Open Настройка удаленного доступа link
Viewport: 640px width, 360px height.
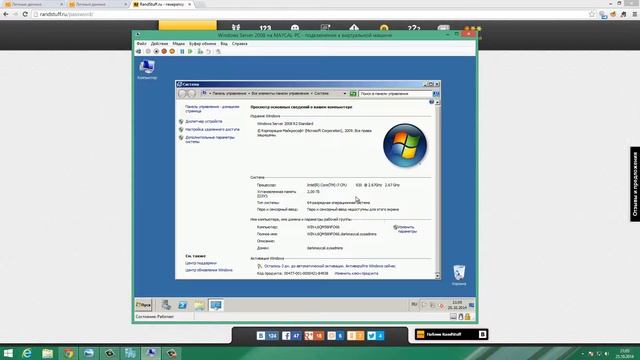pos(212,129)
